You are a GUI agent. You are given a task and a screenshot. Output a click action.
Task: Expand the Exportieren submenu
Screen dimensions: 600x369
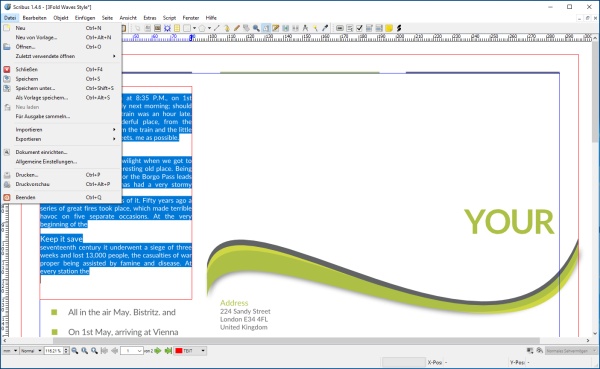(x=62, y=139)
